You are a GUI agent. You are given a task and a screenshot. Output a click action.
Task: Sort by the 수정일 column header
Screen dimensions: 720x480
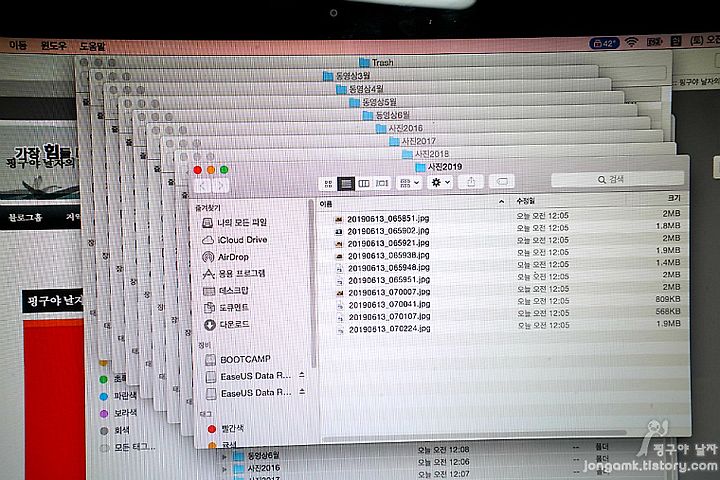pos(526,201)
